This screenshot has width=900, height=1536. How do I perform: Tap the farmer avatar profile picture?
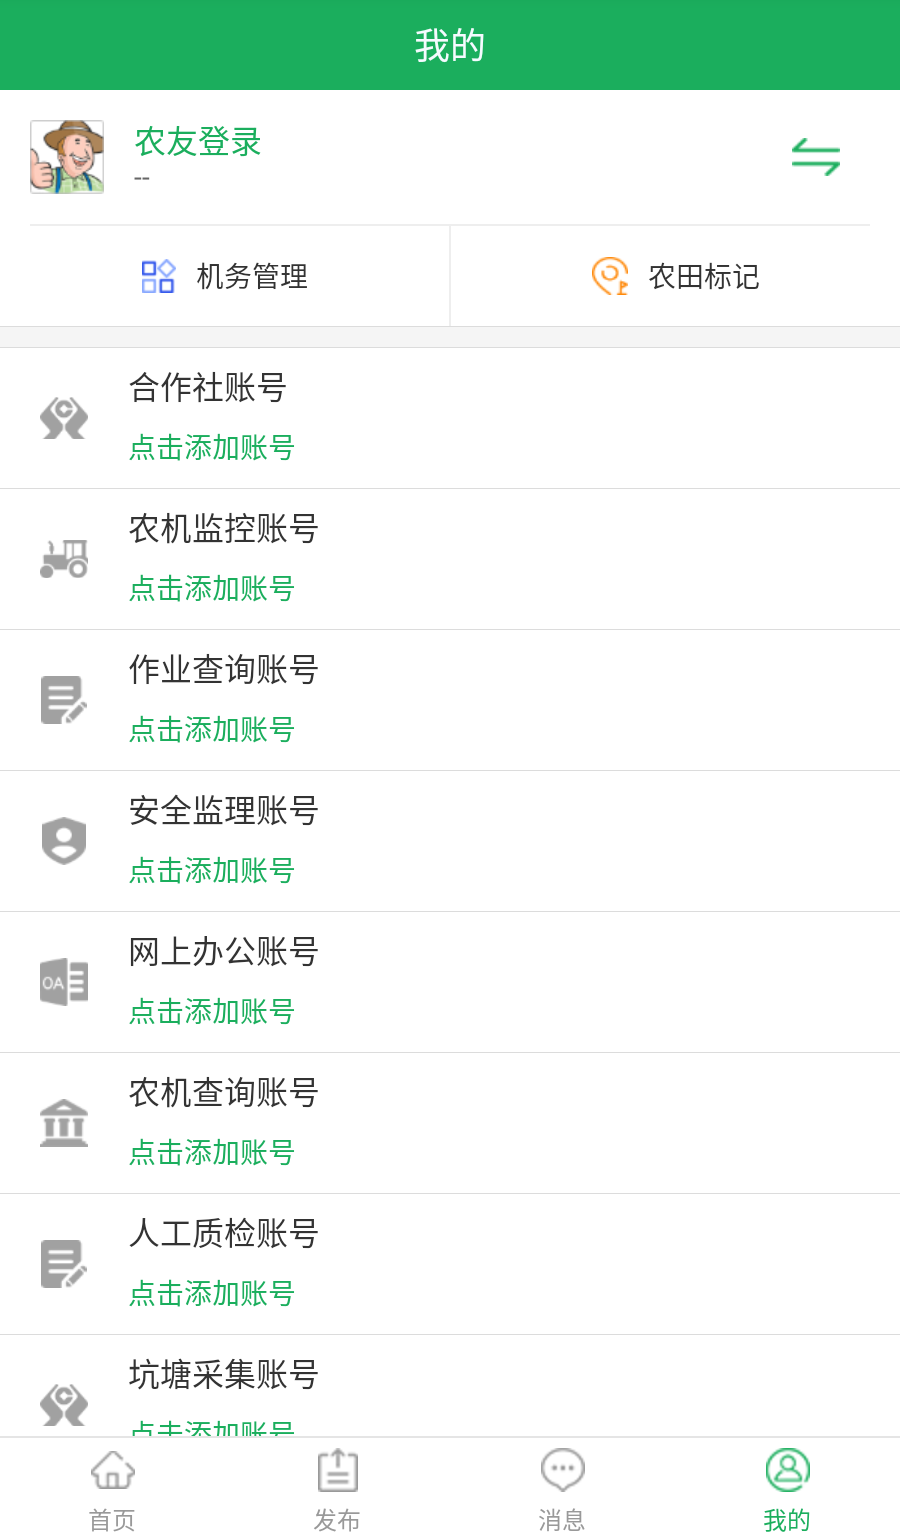(67, 157)
